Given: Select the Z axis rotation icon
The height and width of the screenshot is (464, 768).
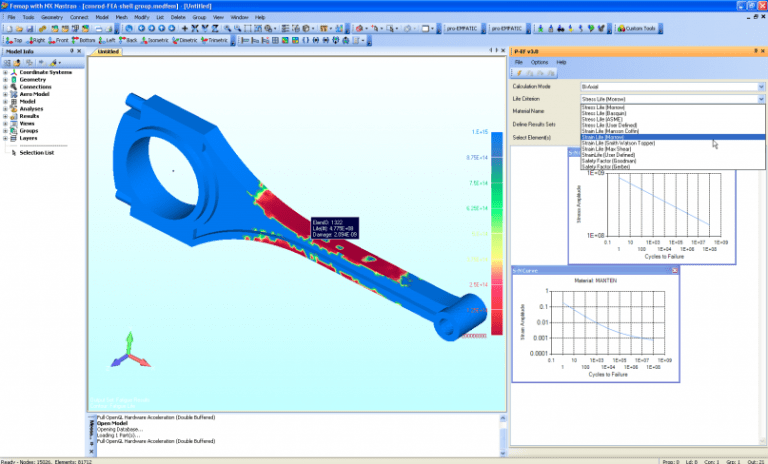Looking at the screenshot, I should [x=215, y=28].
